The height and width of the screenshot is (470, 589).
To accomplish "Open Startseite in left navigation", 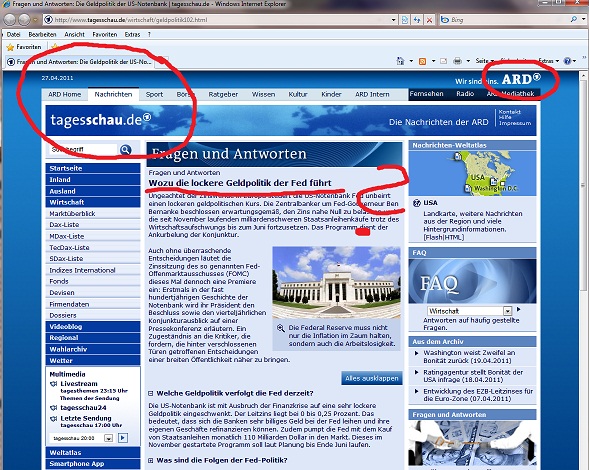I will 93,168.
